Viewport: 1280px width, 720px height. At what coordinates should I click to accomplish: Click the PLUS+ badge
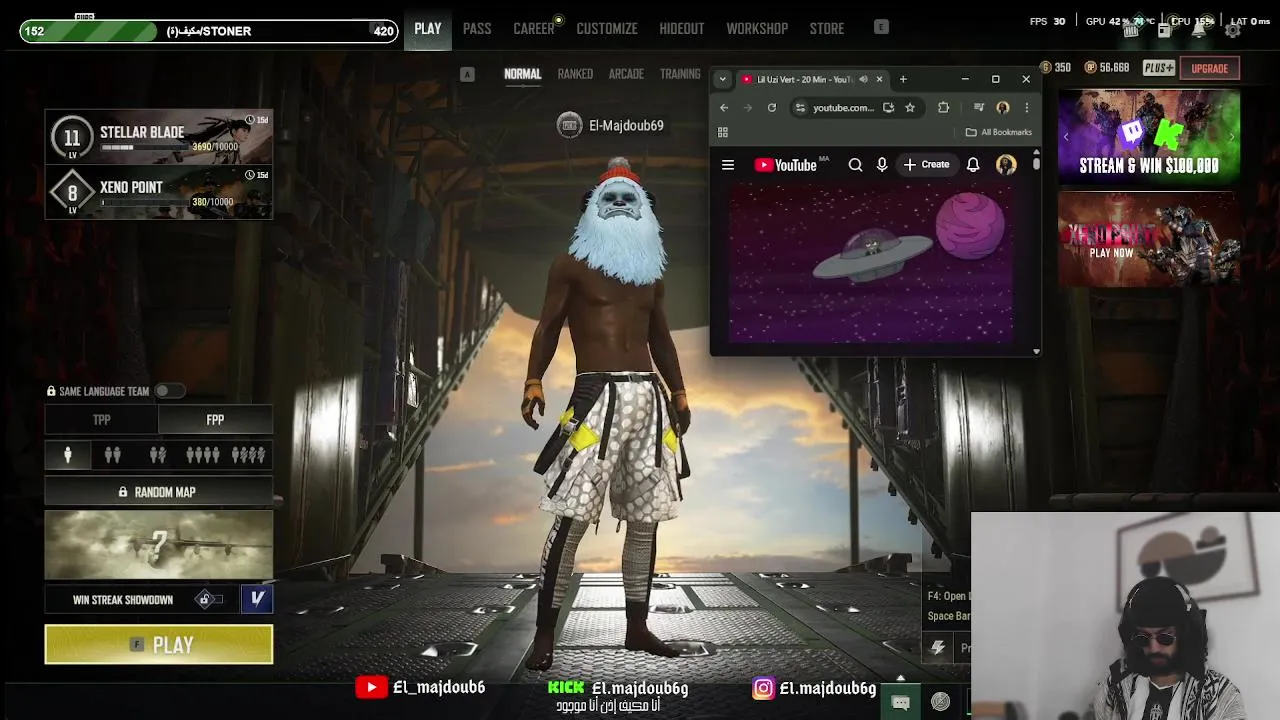[1158, 68]
